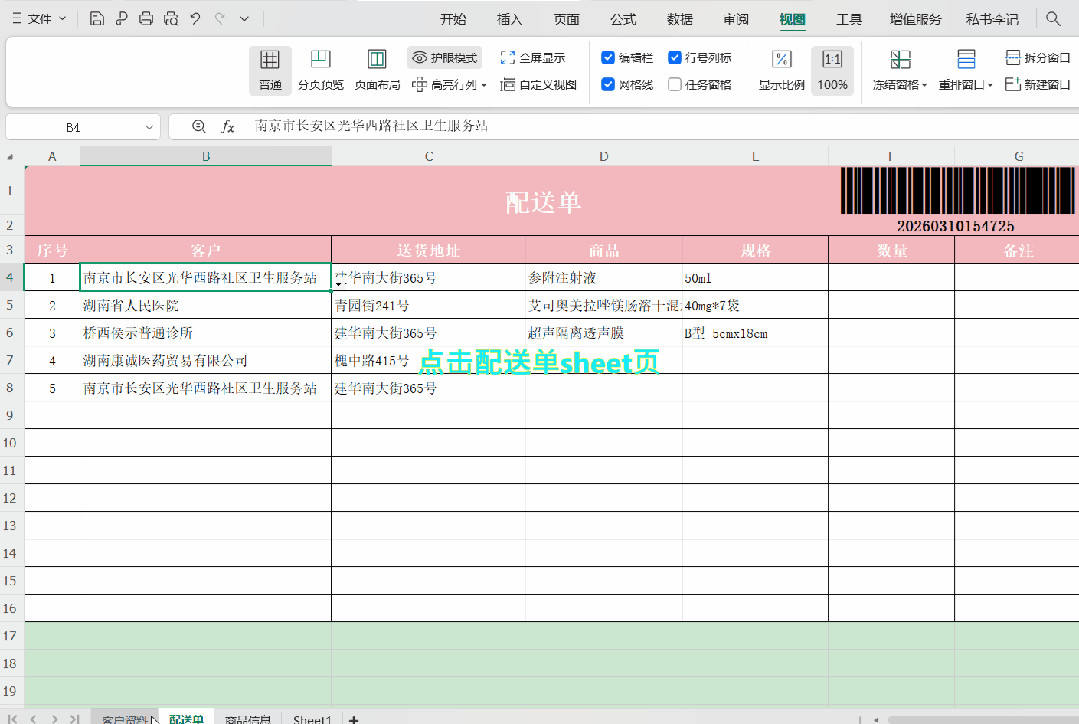This screenshot has width=1079, height=724.
Task: Open the 公式 Formulas ribbon tab
Action: pyautogui.click(x=623, y=19)
